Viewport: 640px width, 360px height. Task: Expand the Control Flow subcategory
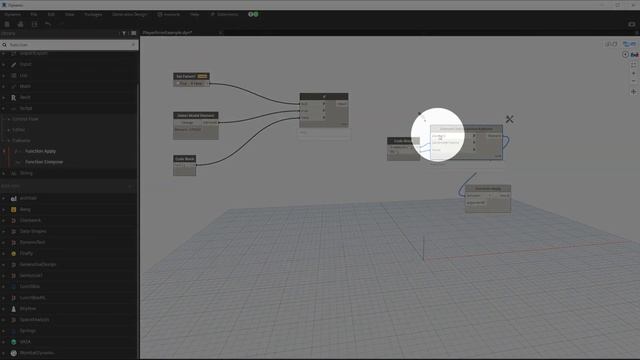tap(9, 119)
